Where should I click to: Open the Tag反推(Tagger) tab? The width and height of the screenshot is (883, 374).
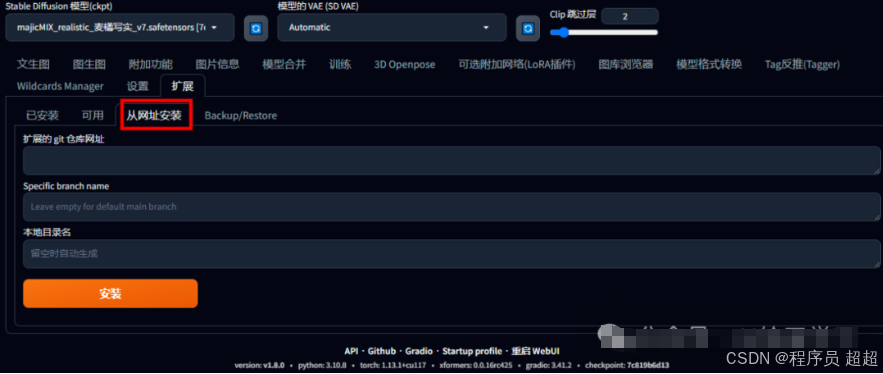tap(802, 64)
